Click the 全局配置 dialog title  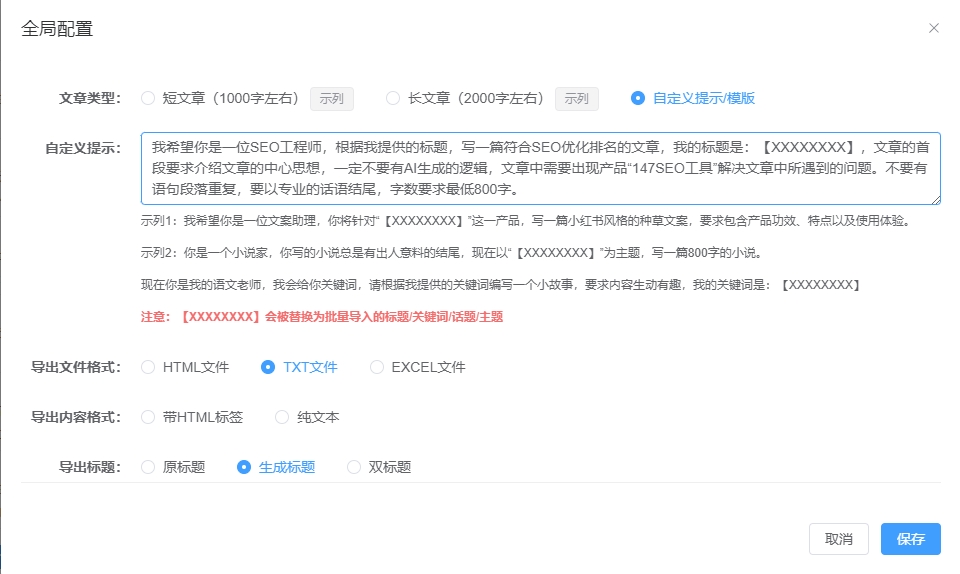(57, 29)
